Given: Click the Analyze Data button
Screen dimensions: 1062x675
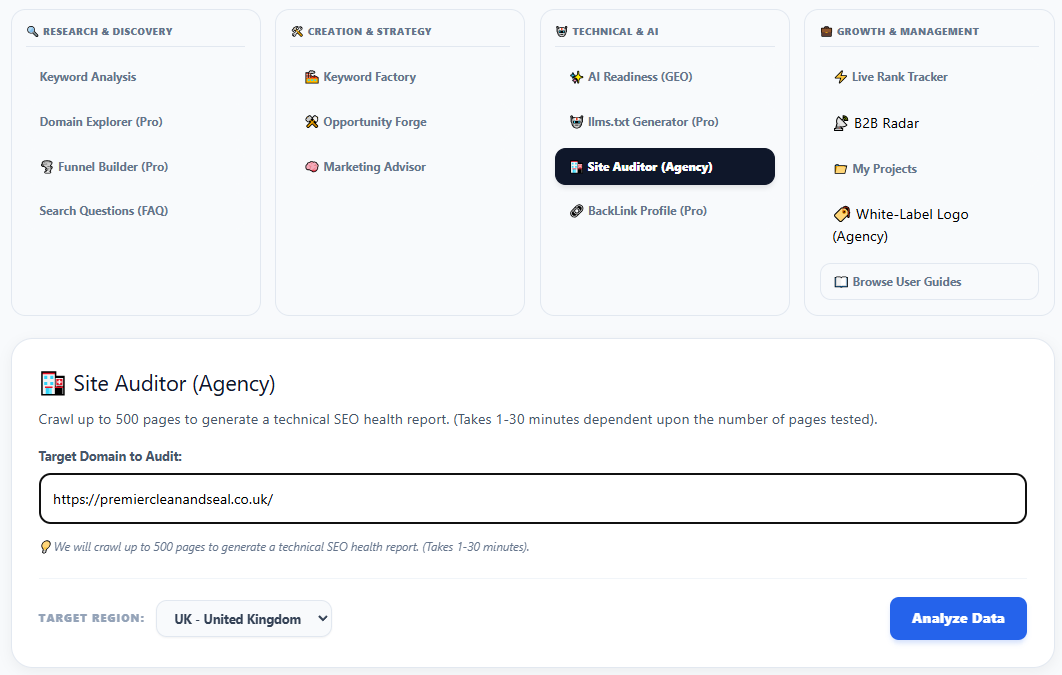Looking at the screenshot, I should point(958,618).
